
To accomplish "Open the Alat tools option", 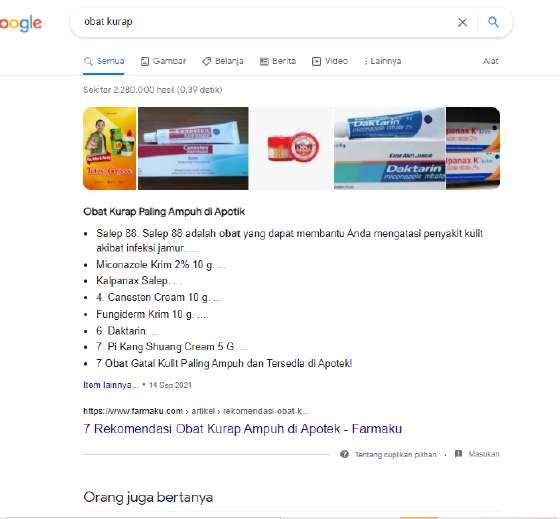I will (x=490, y=61).
